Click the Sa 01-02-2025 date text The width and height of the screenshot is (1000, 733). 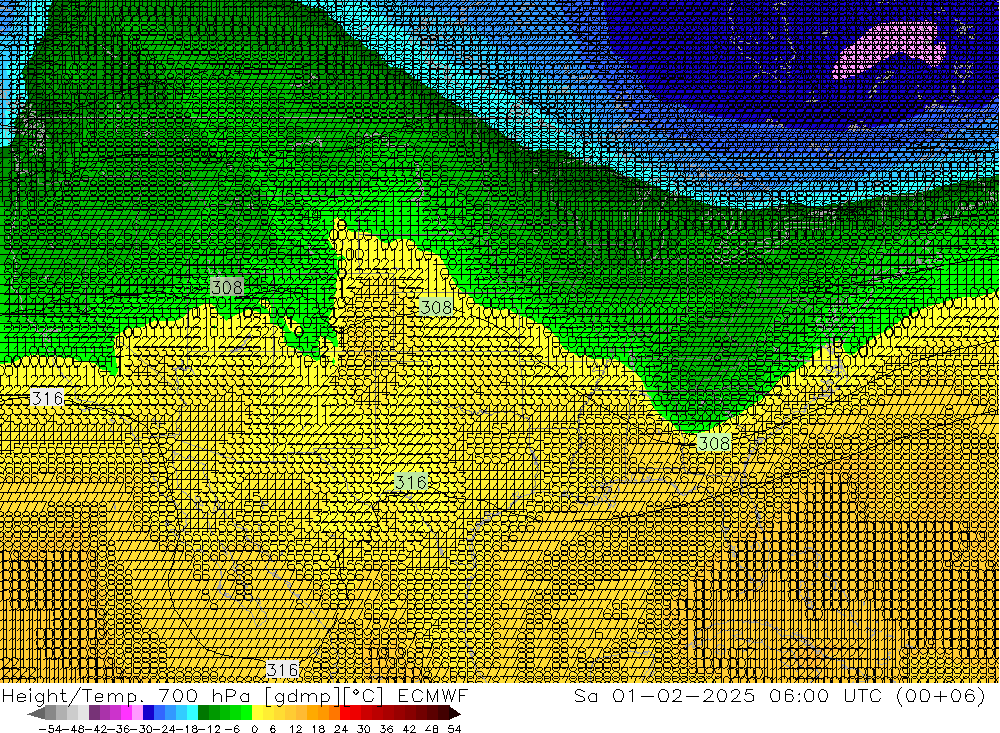(664, 695)
